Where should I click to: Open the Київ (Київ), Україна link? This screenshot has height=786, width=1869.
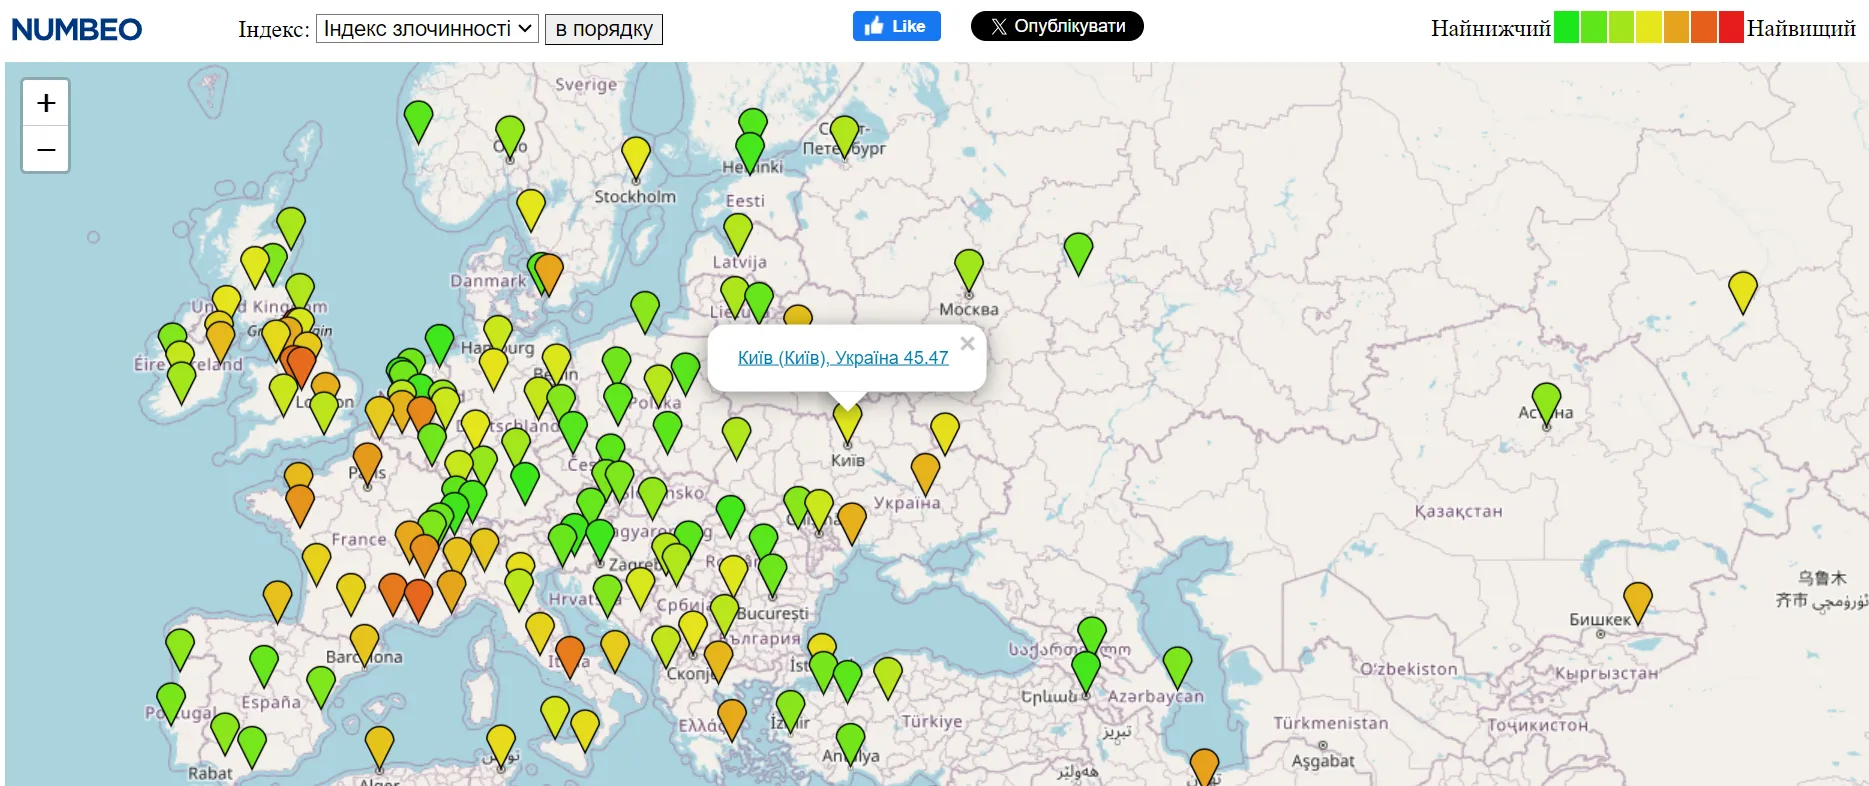click(x=842, y=358)
